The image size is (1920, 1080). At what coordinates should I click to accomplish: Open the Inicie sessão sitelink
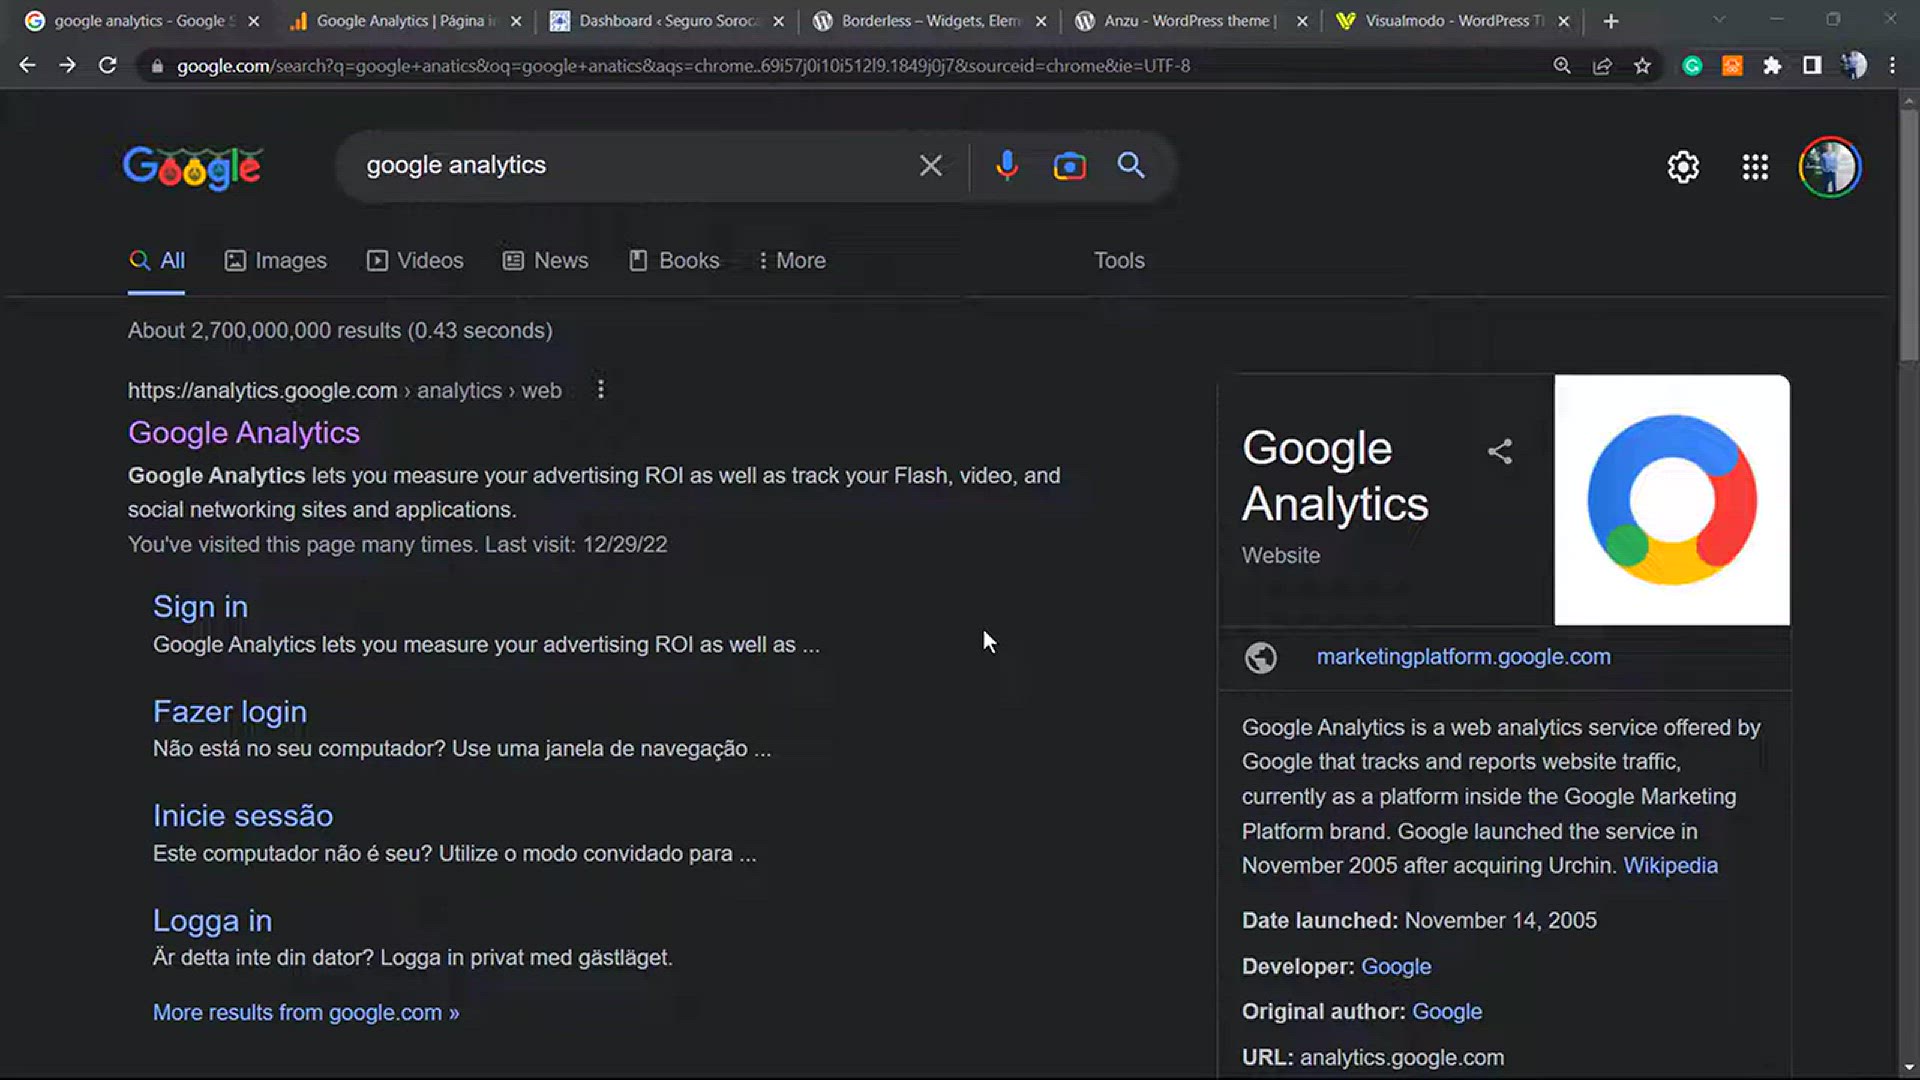tap(243, 816)
